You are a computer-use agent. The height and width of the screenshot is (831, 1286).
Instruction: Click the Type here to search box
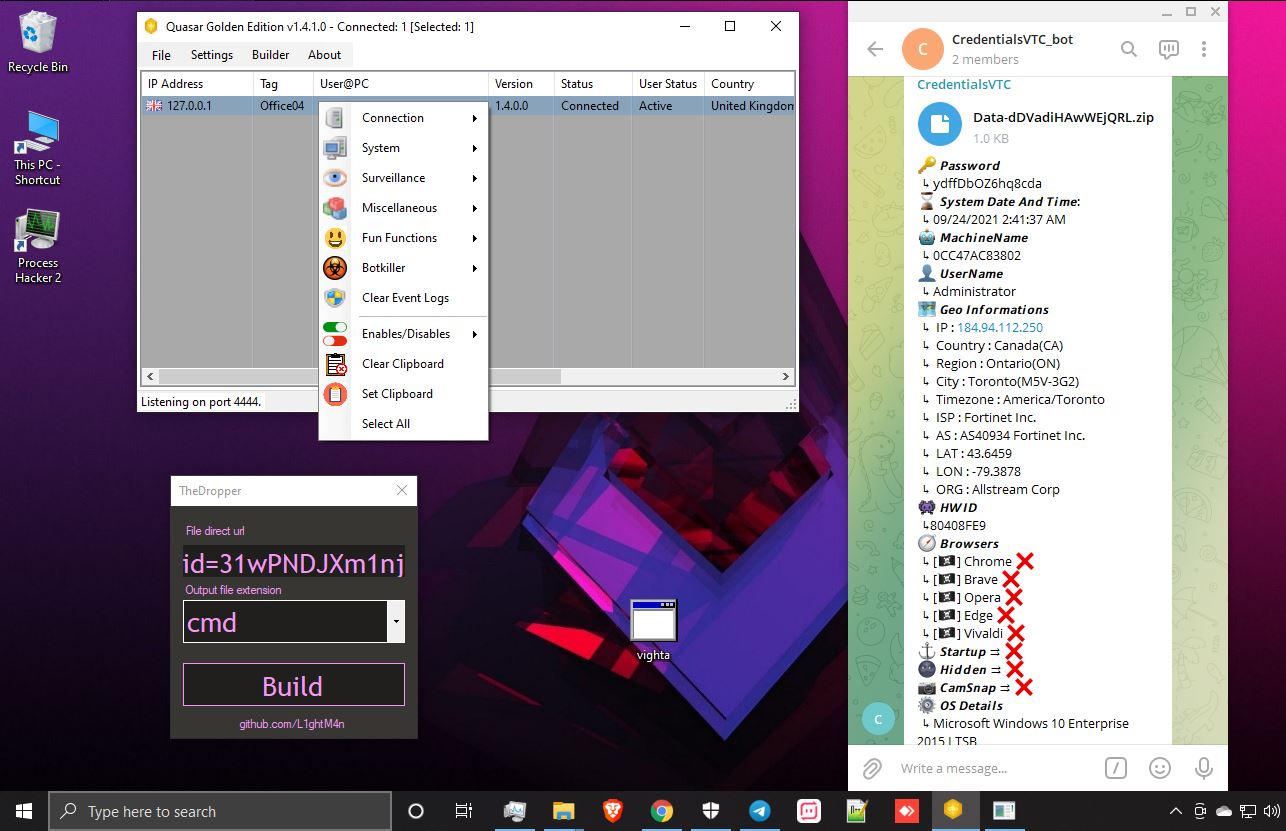tap(219, 811)
